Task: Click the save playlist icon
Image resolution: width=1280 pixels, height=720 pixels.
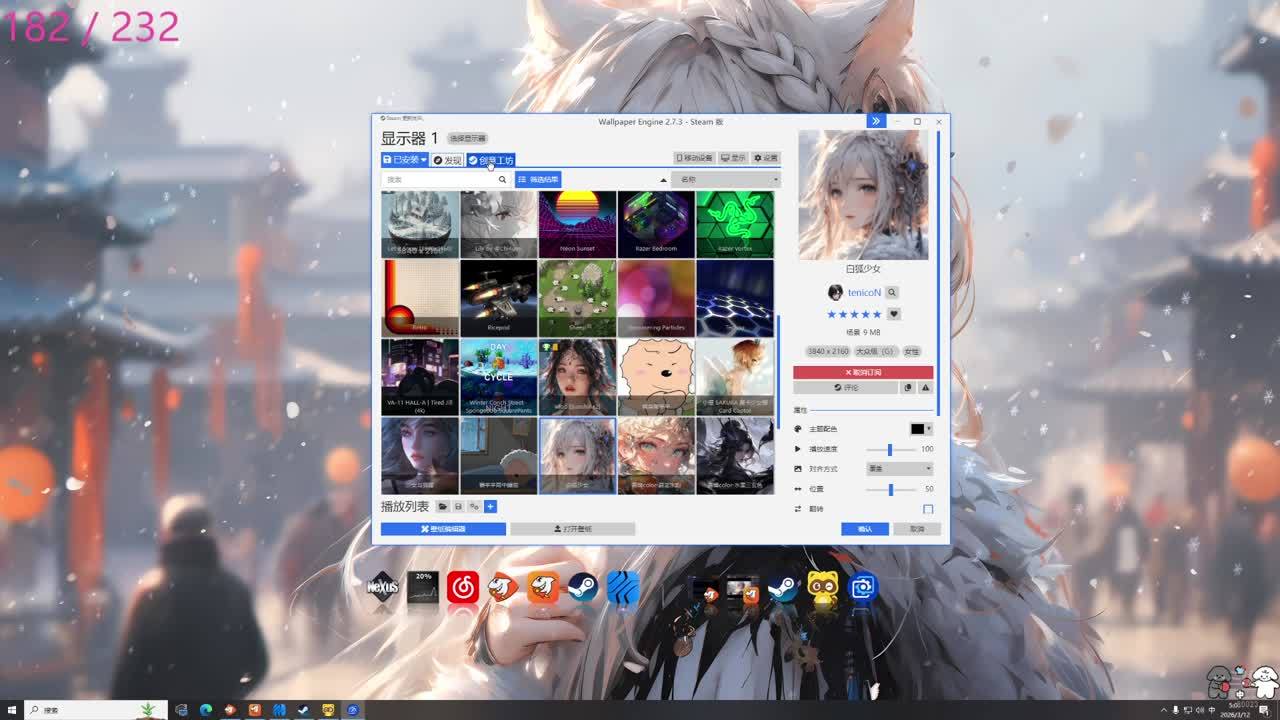Action: click(459, 507)
